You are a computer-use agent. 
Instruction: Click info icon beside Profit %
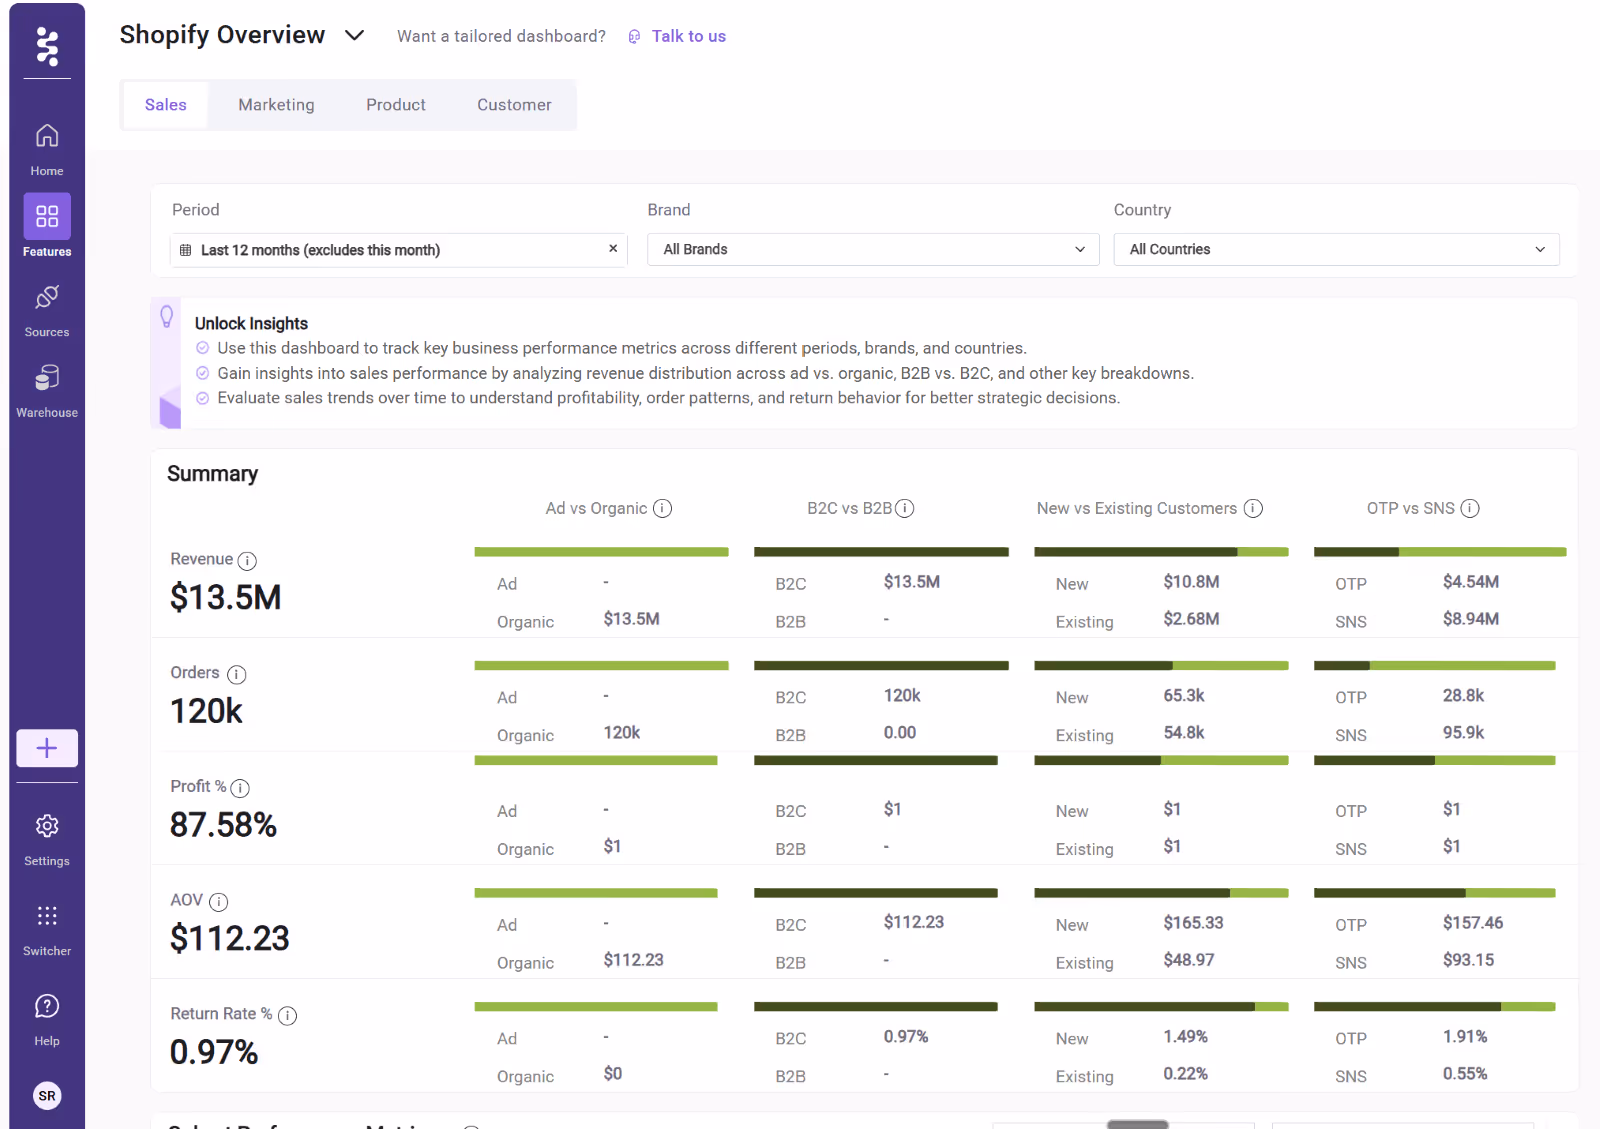240,789
